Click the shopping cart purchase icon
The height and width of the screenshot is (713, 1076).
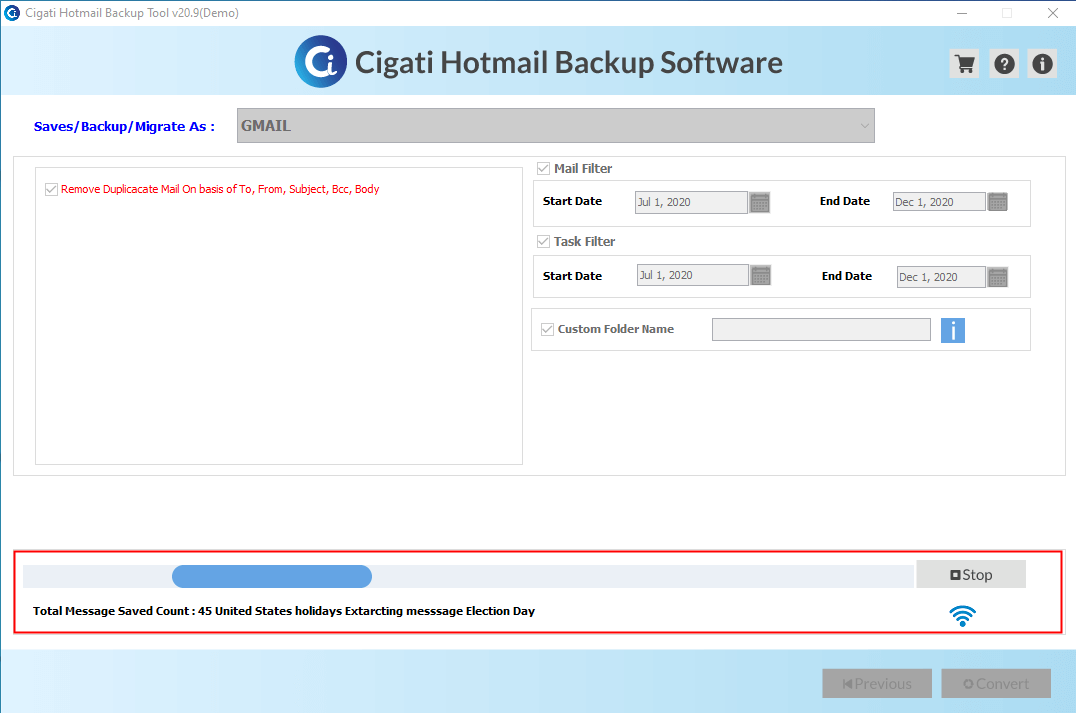coord(965,64)
